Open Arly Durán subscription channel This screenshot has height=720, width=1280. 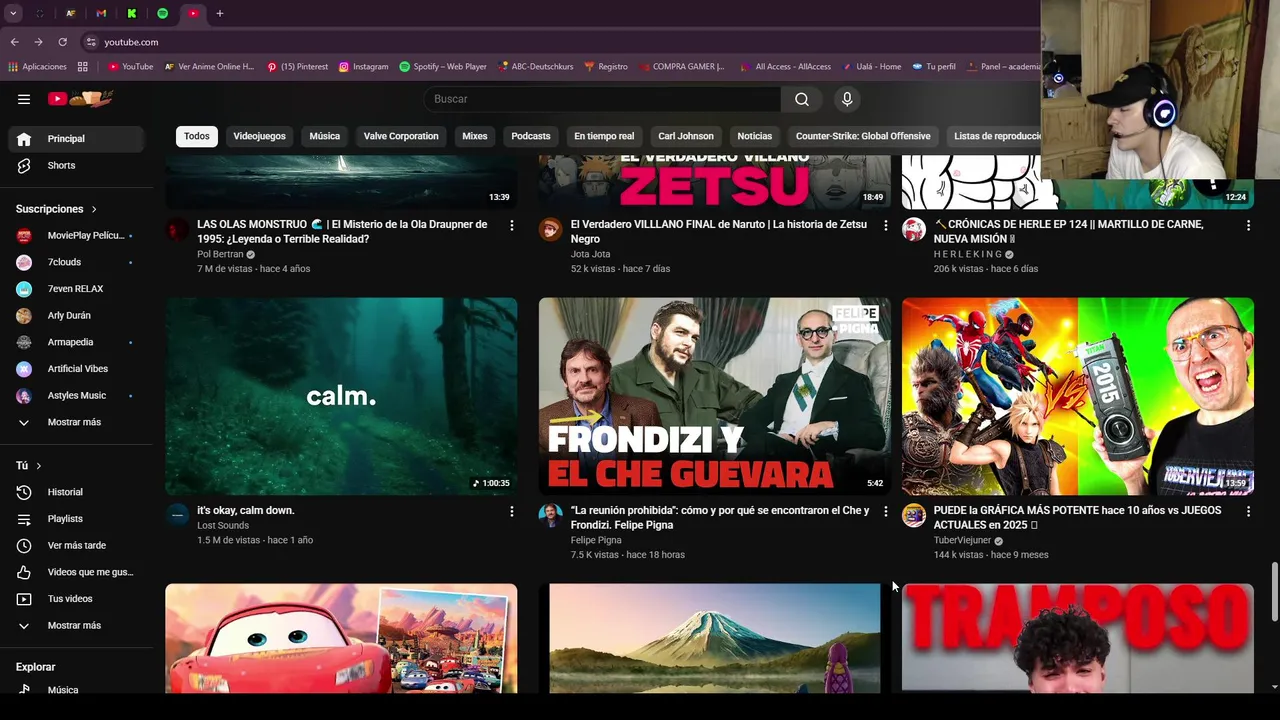[76, 315]
